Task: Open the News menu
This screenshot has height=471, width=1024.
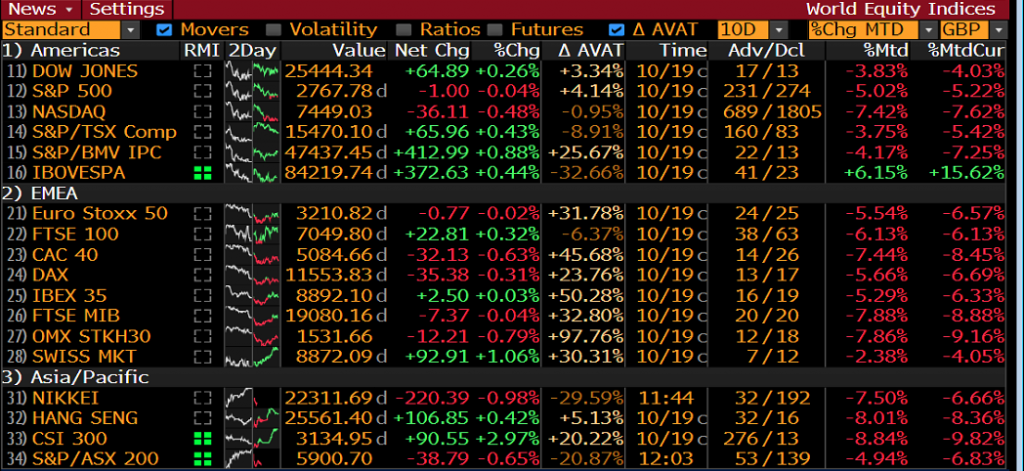Action: [x=37, y=9]
